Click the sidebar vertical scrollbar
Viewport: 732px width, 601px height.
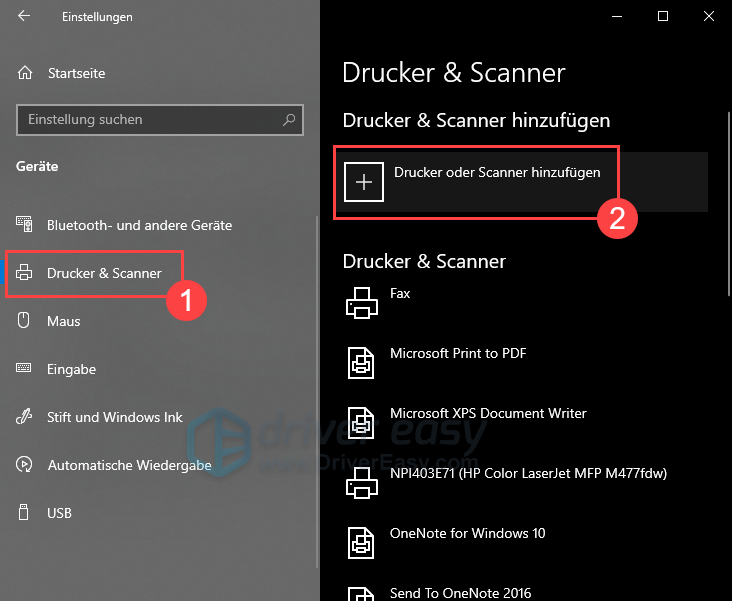(317, 391)
